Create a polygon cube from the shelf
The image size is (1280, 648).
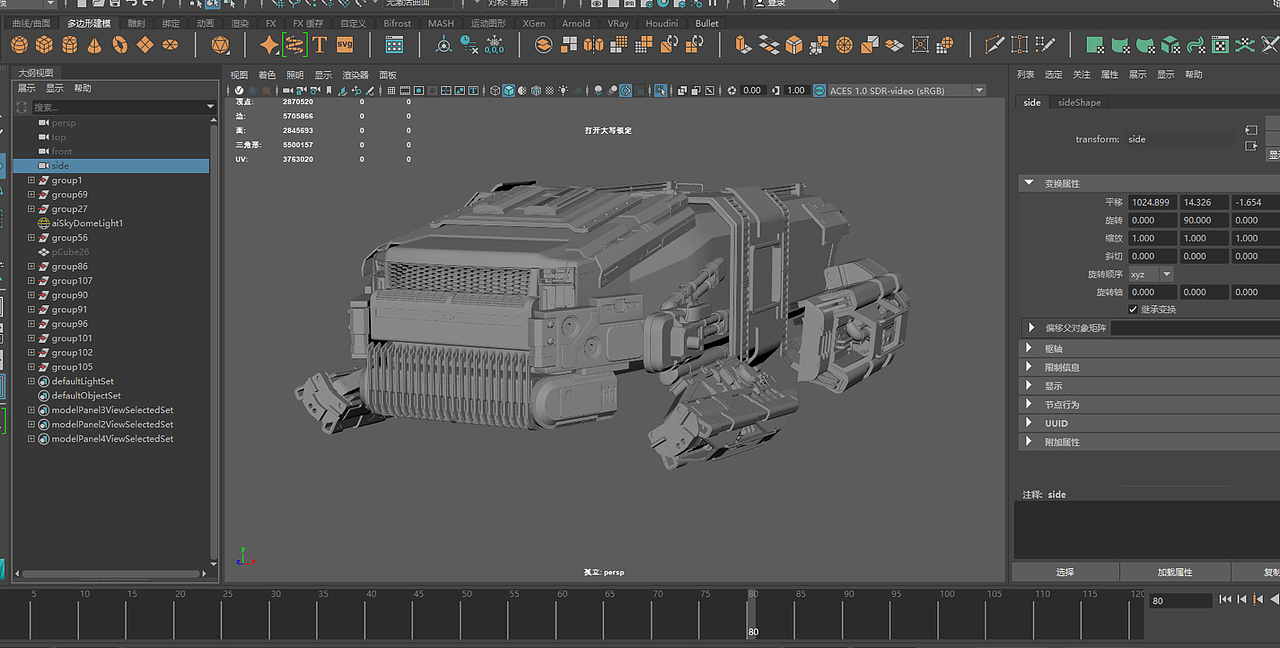[45, 44]
